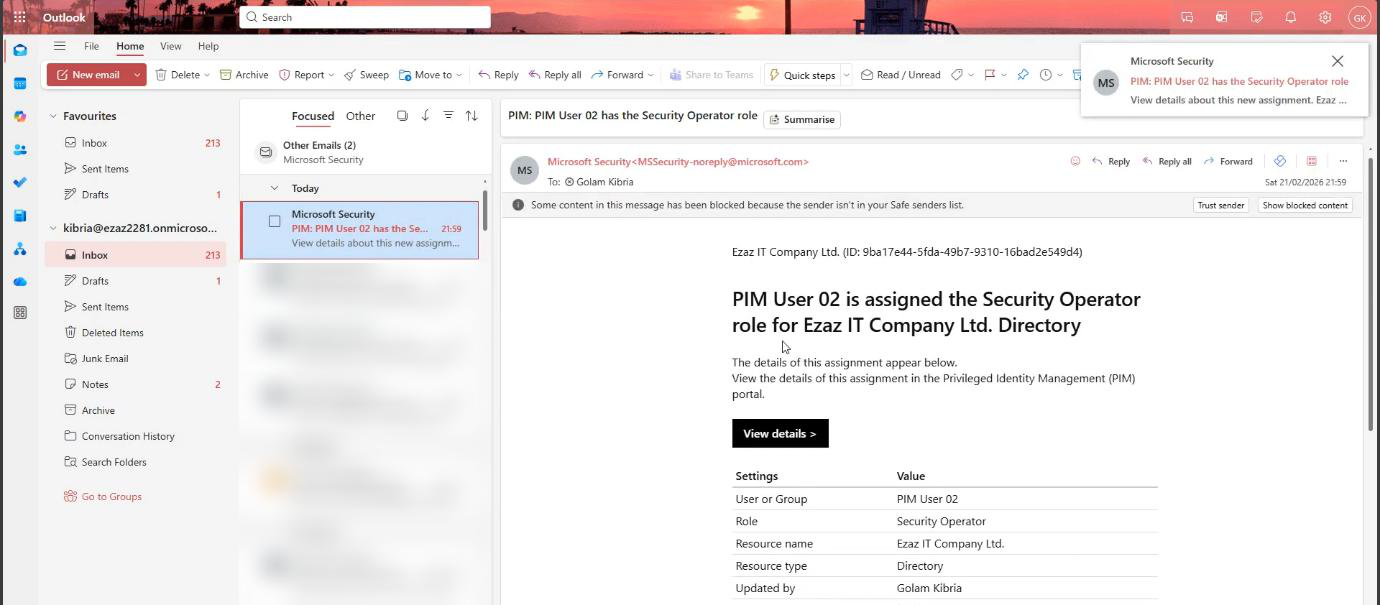Add a reaction with the smiley icon
Screen dimensions: 1380x605
(x=1076, y=161)
